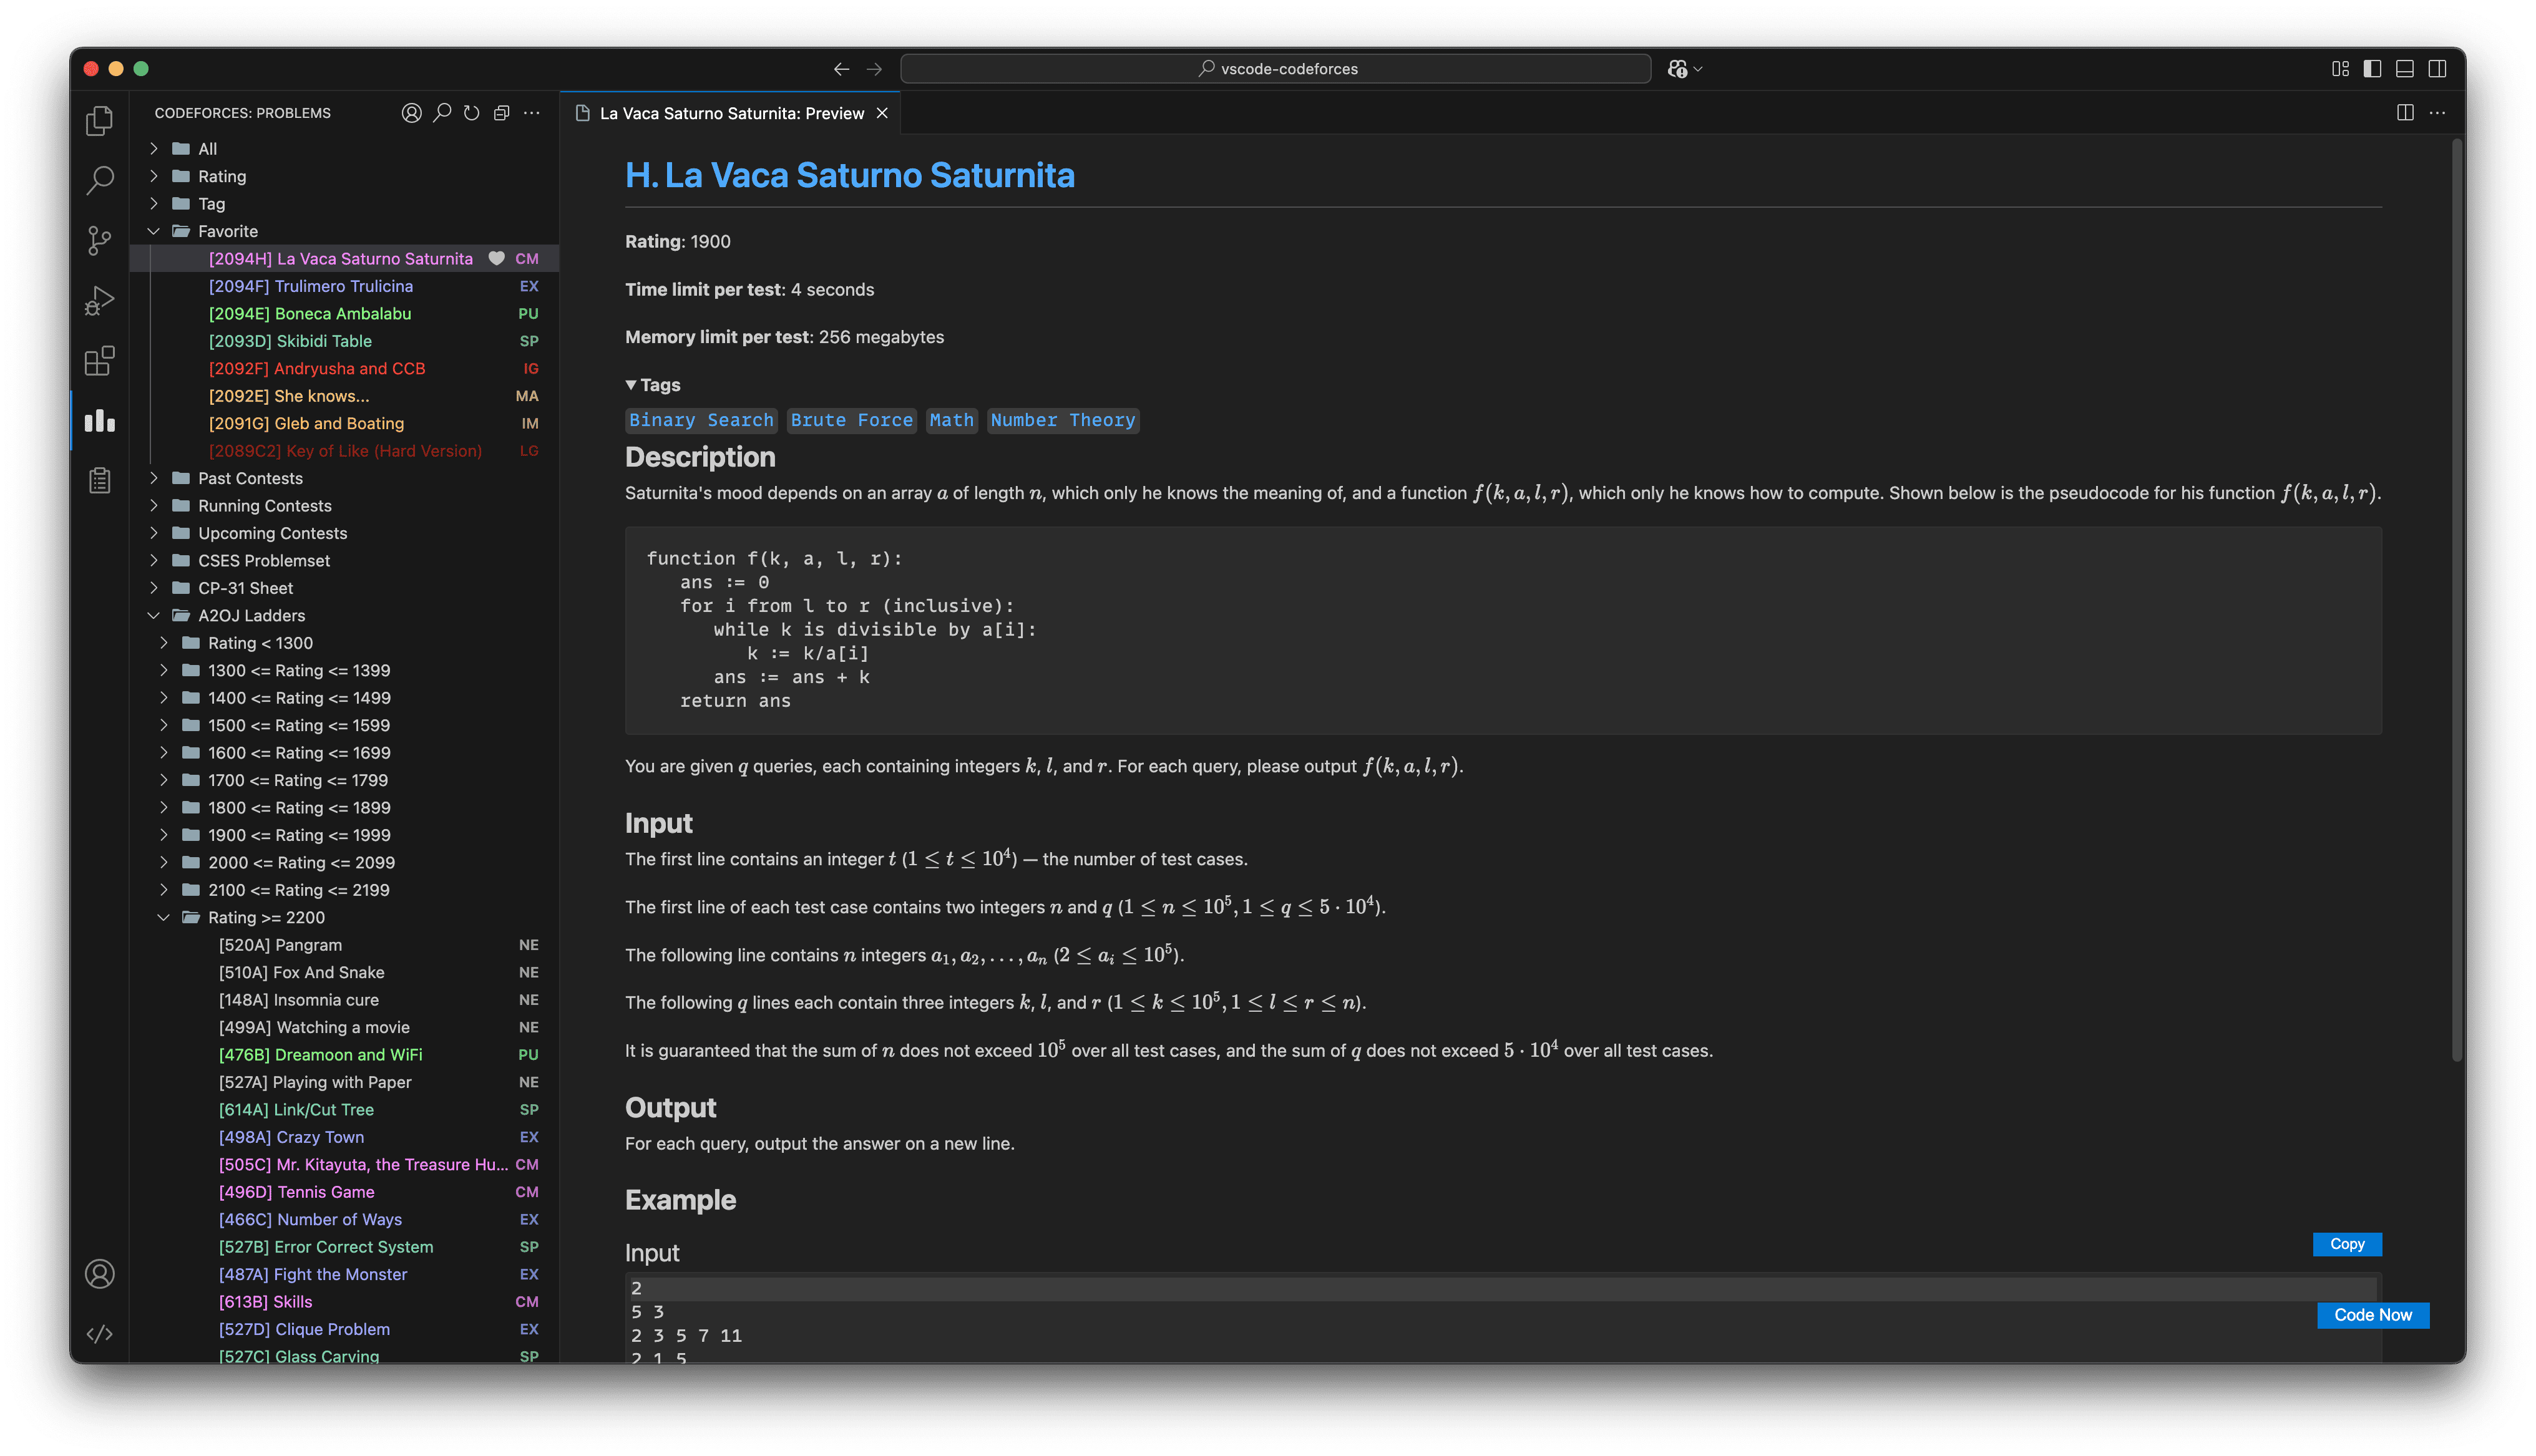Collapse the Favorite folder

click(154, 231)
